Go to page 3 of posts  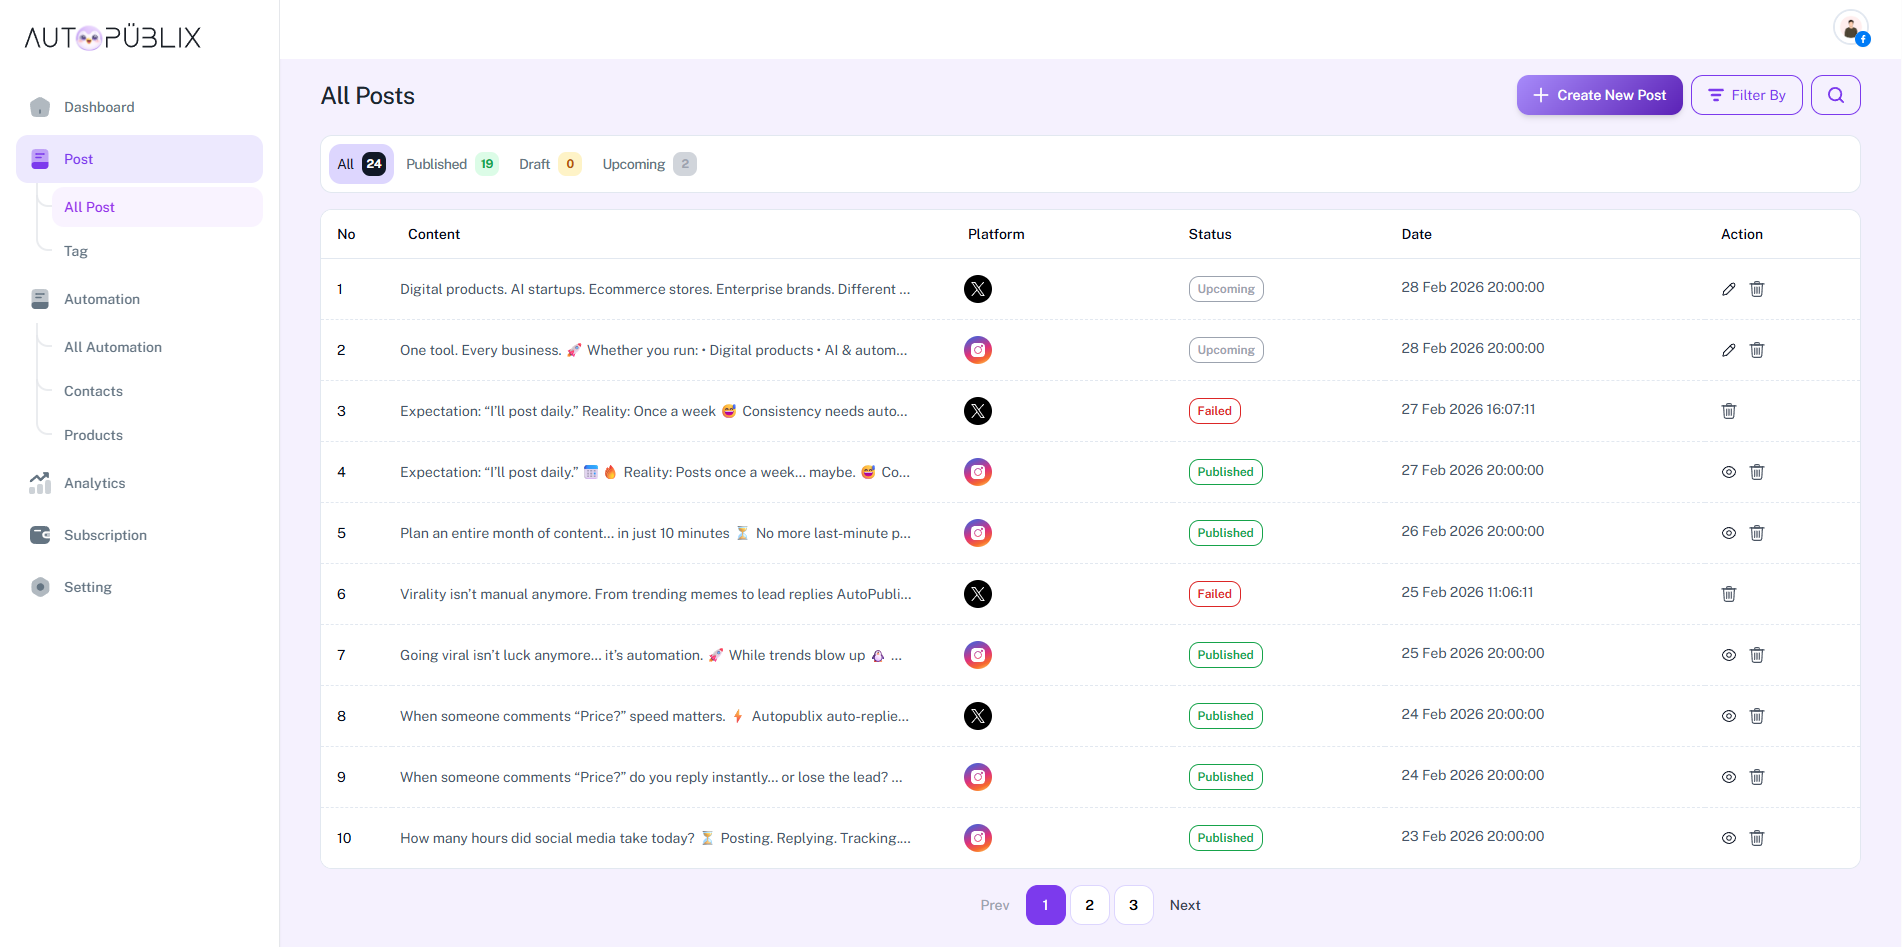pos(1133,905)
